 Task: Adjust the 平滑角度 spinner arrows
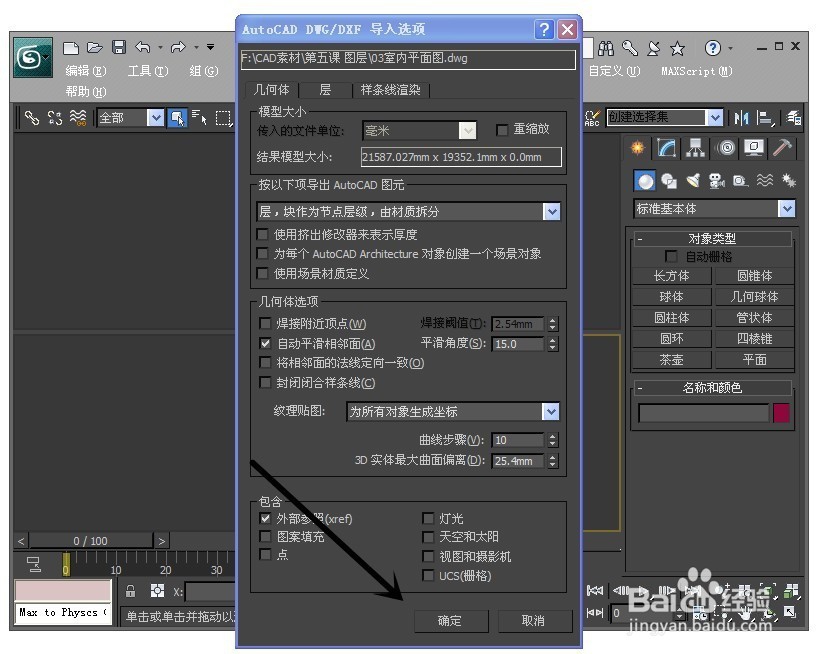click(x=553, y=344)
